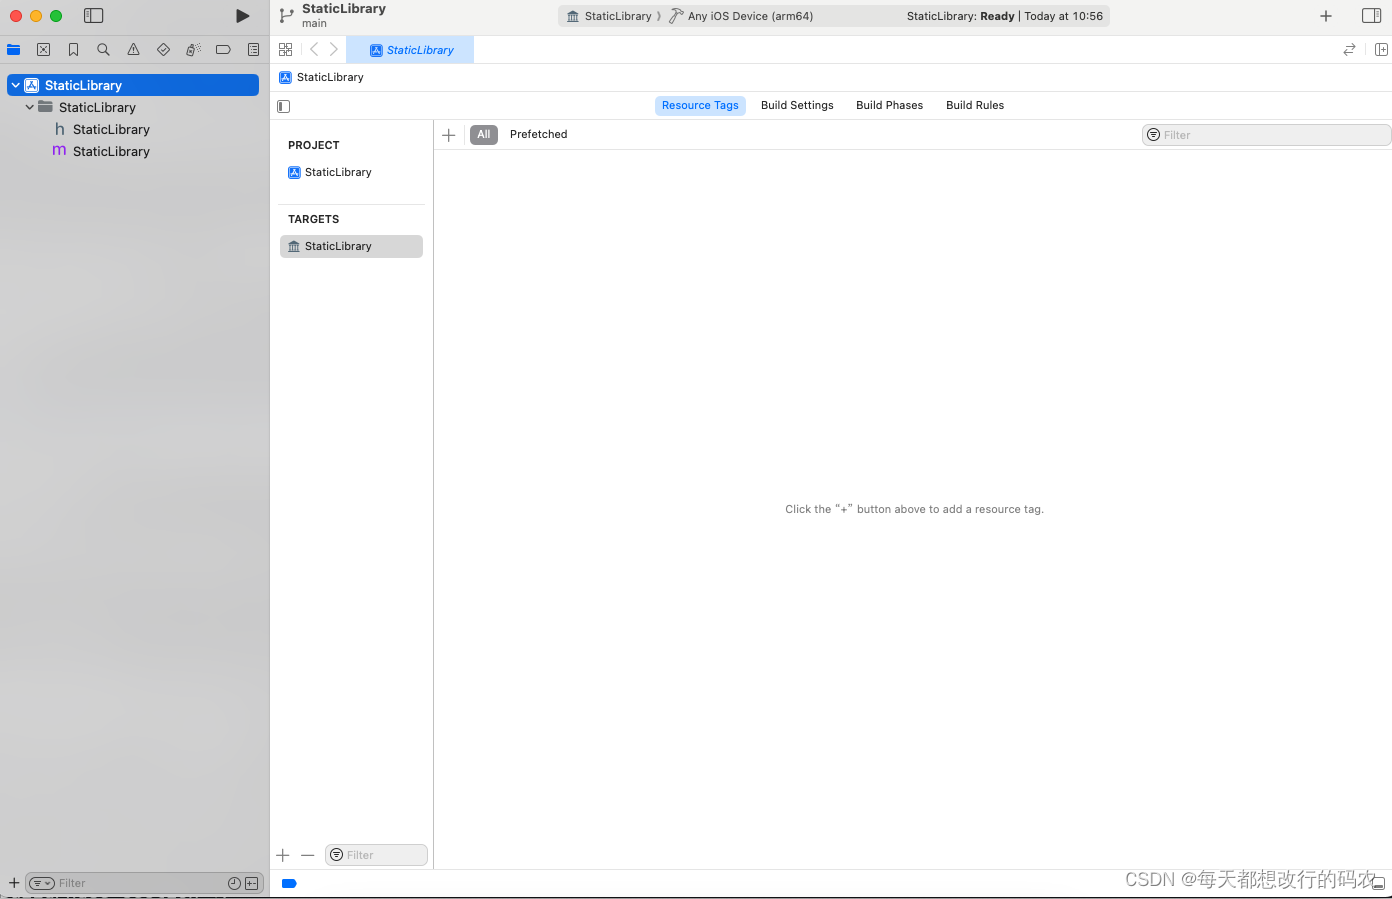Add a file in navigator
The image size is (1392, 899).
(14, 883)
